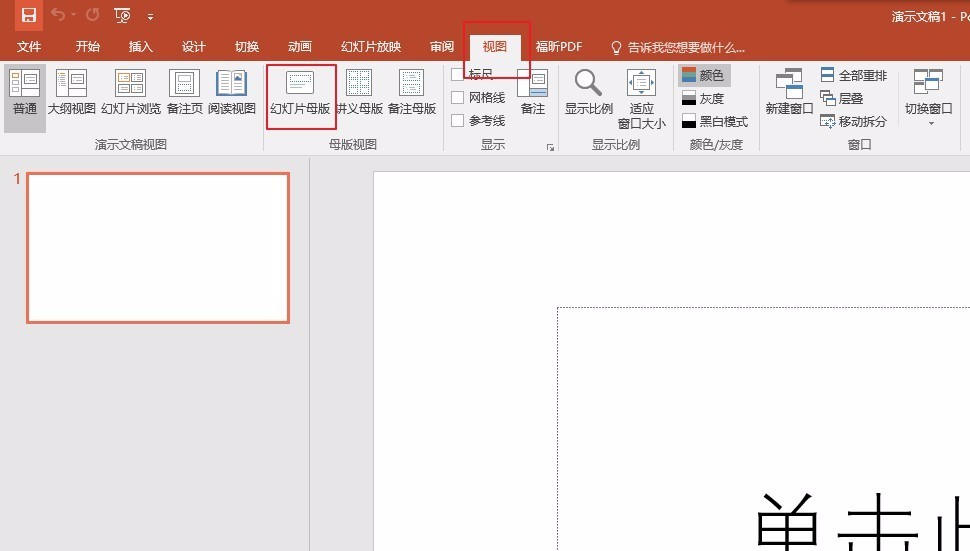Viewport: 970px width, 551px height.
Task: Switch to the 审阅 ribbon tab
Action: coord(442,46)
